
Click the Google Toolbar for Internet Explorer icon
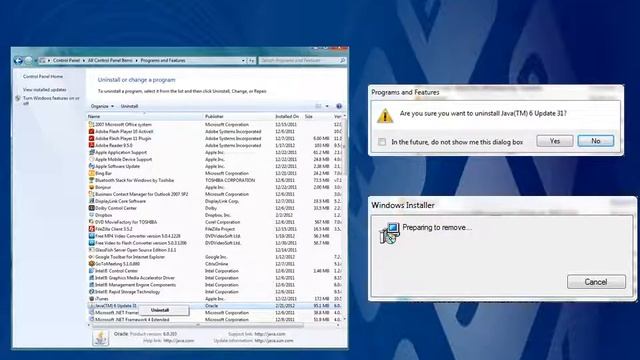tap(91, 257)
